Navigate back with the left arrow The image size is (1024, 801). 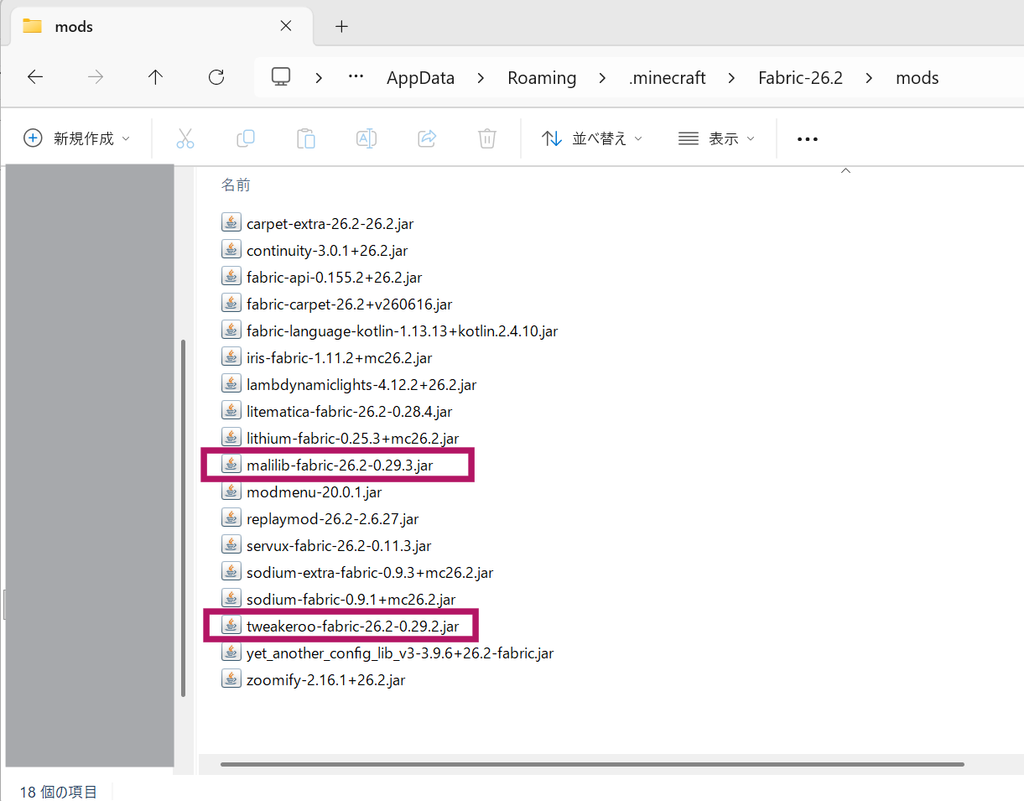35,77
